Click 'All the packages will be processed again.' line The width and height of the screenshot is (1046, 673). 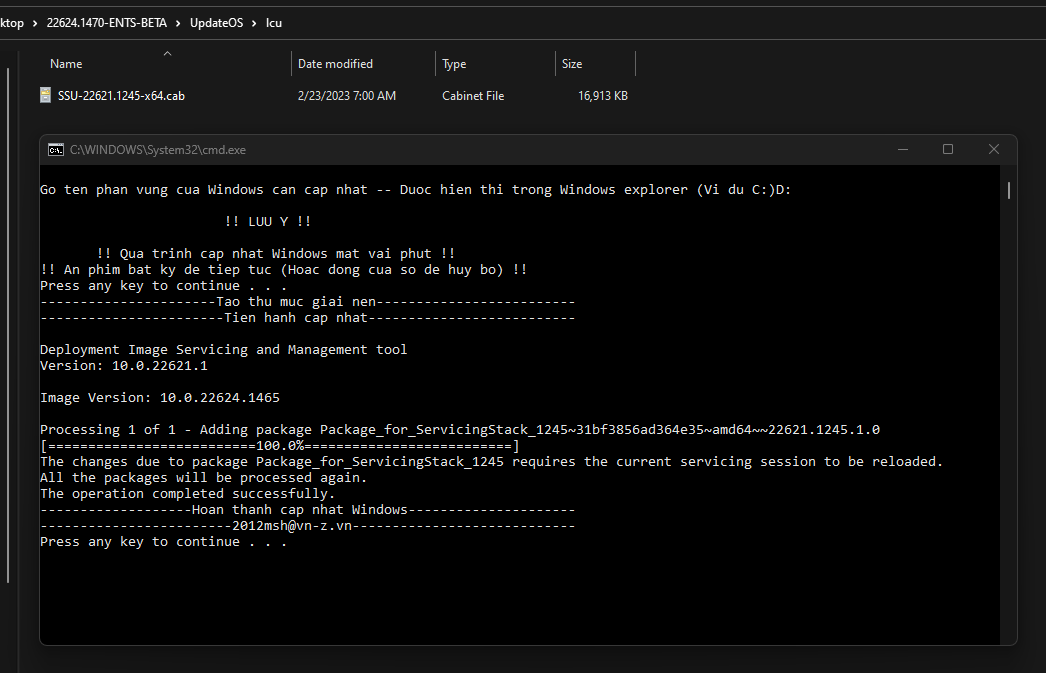coord(203,478)
